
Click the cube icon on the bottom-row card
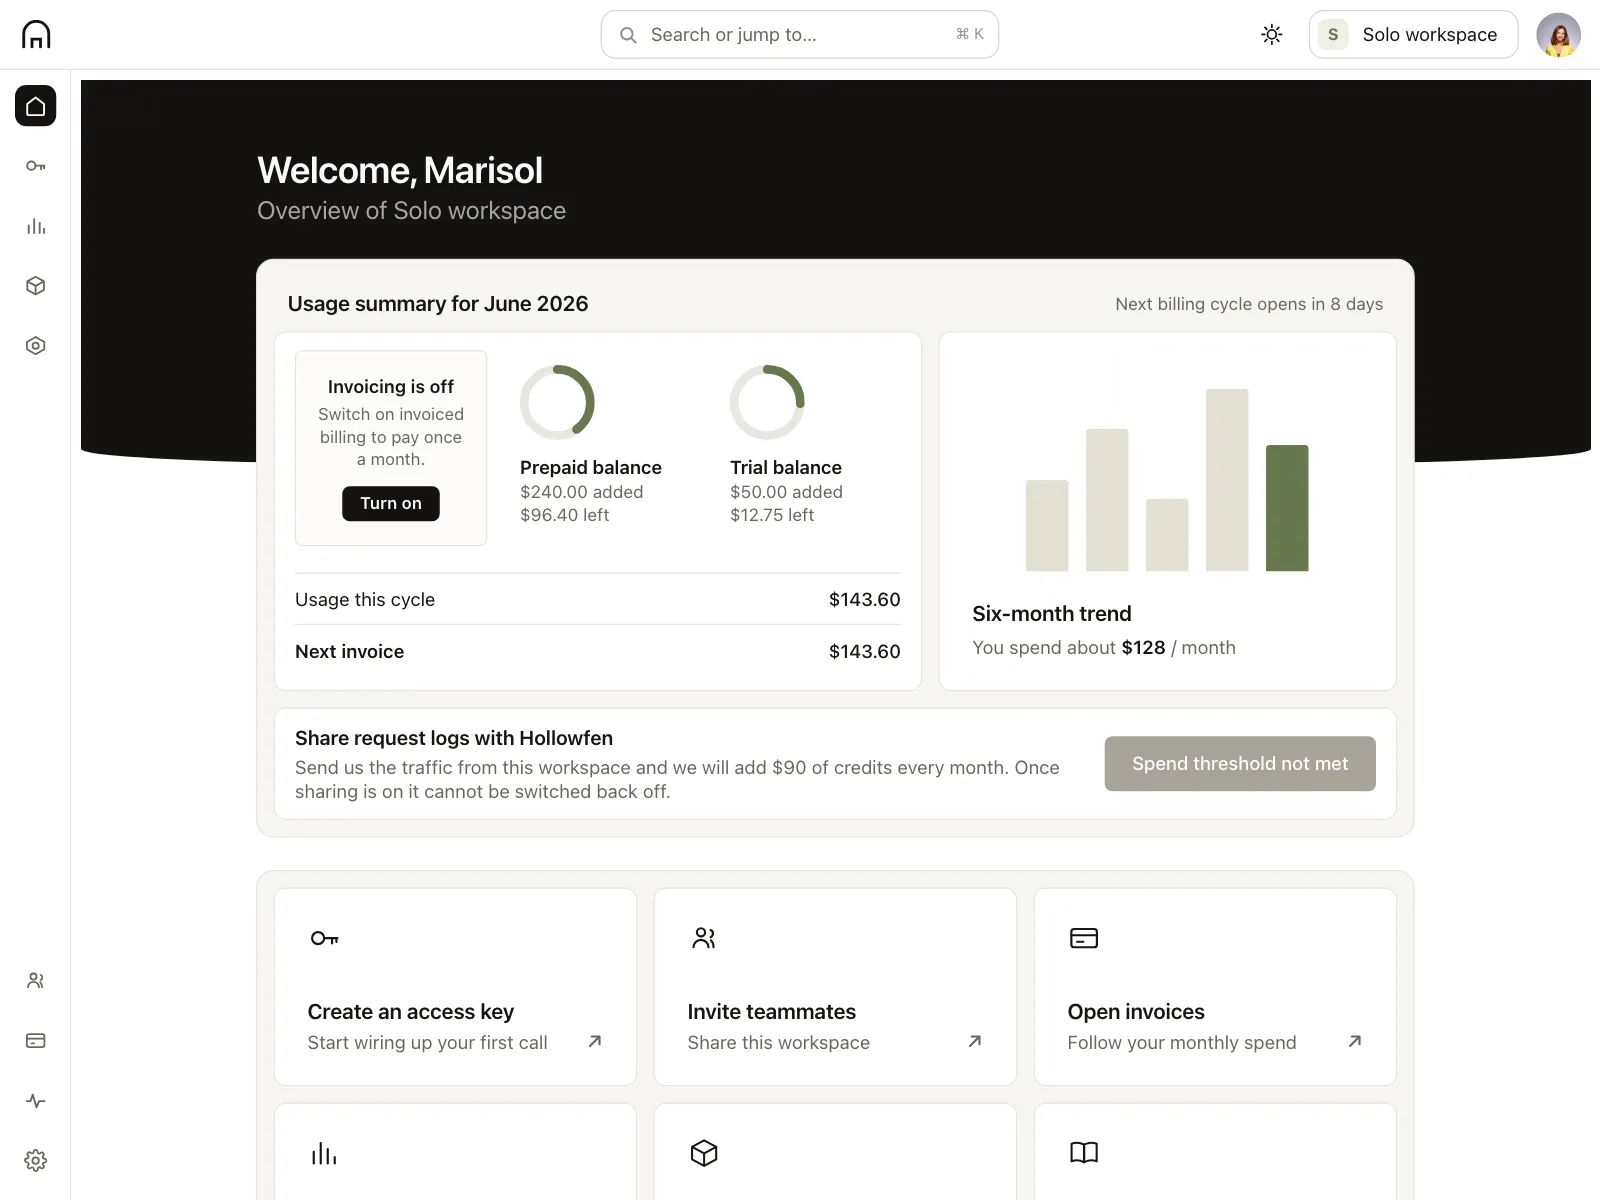(x=704, y=1153)
